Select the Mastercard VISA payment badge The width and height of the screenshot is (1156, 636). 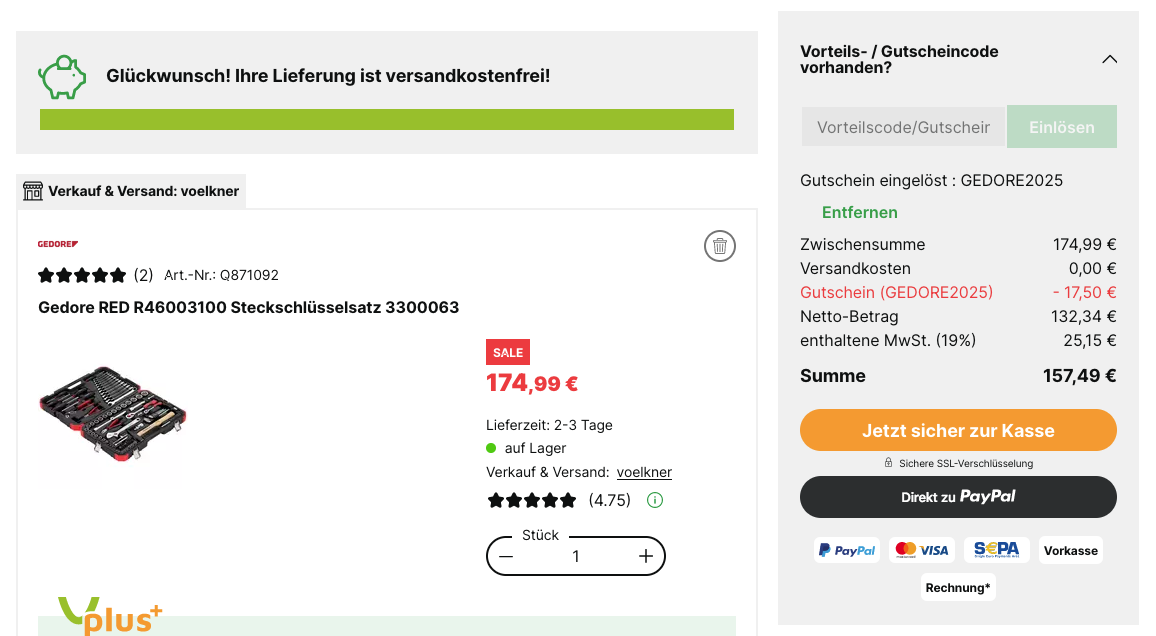[x=922, y=550]
